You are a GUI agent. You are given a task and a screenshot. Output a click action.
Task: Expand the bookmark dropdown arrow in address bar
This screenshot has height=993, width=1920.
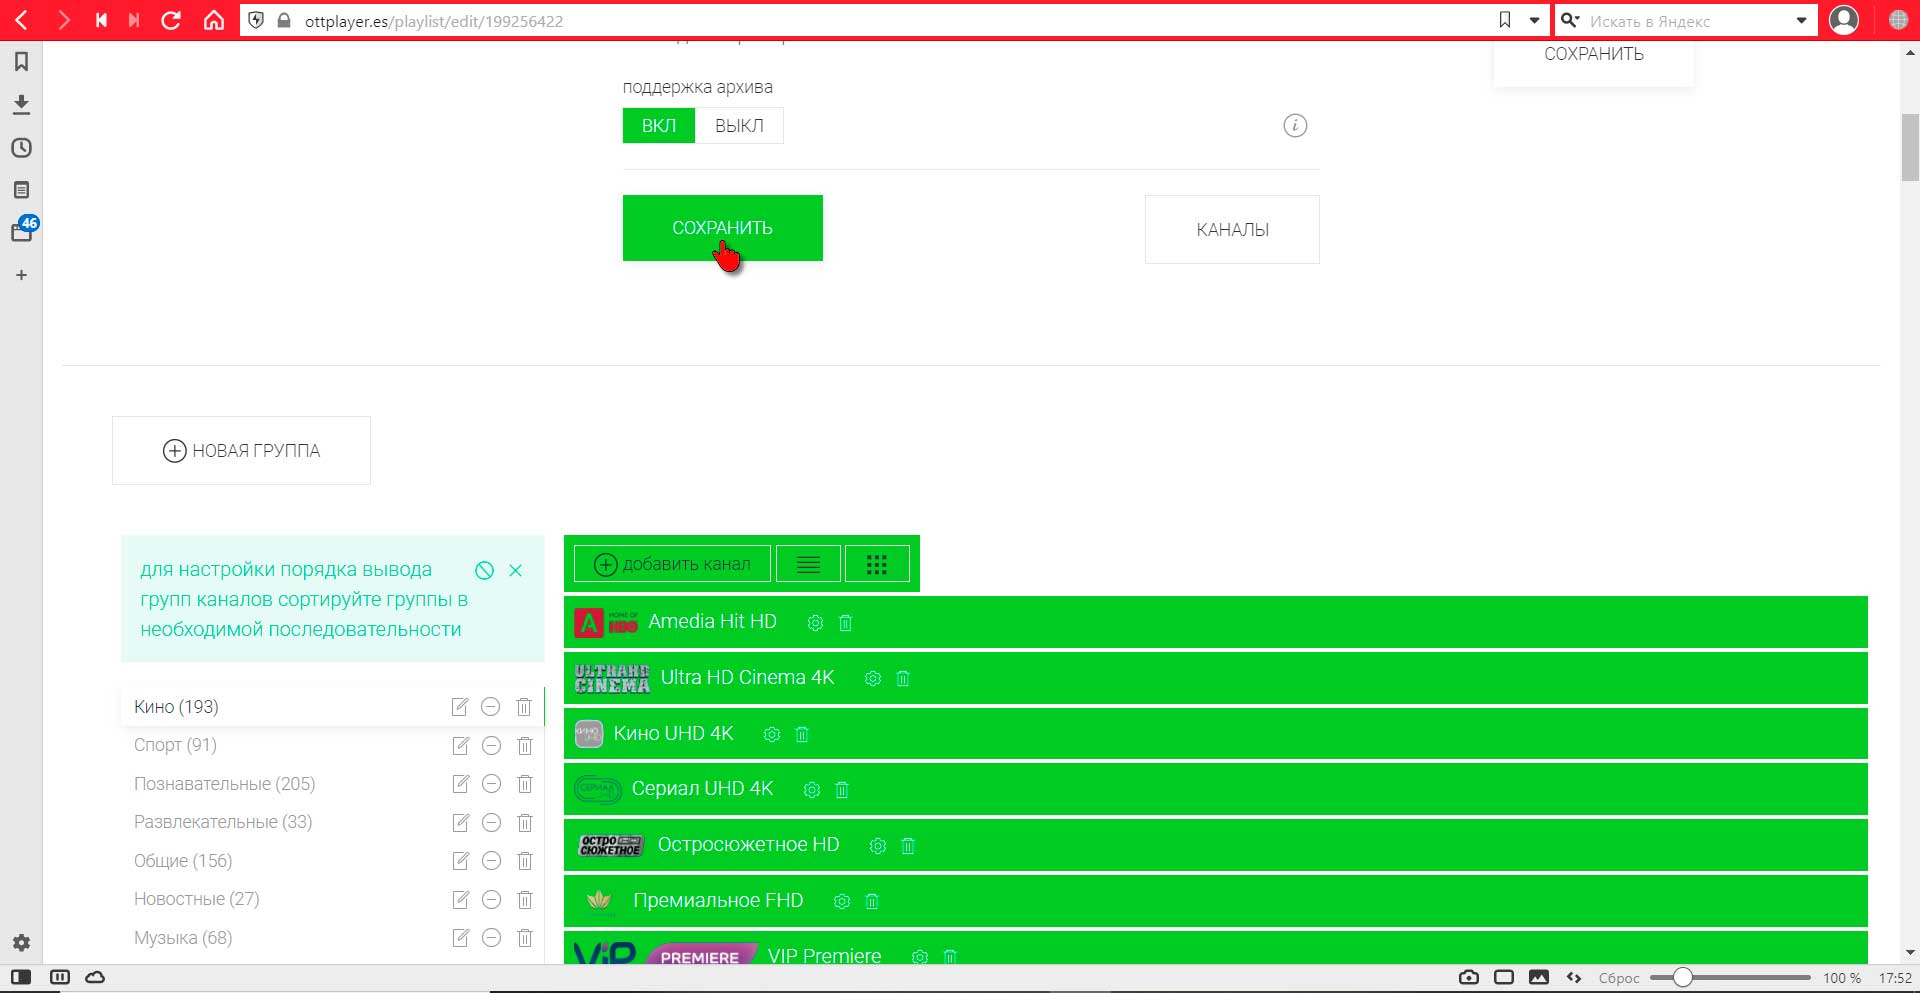[1534, 20]
